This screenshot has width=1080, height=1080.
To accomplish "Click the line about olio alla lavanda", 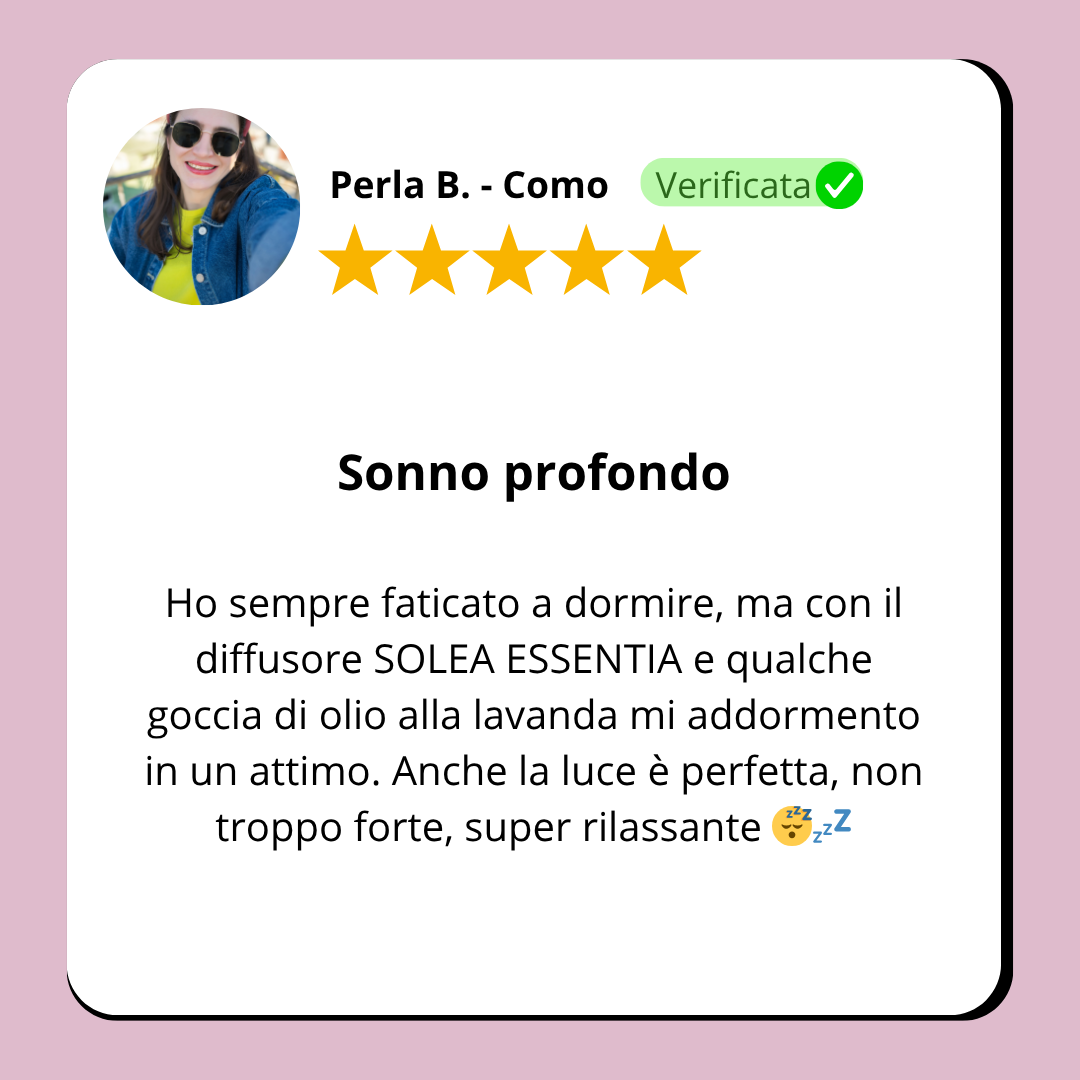I will [534, 716].
